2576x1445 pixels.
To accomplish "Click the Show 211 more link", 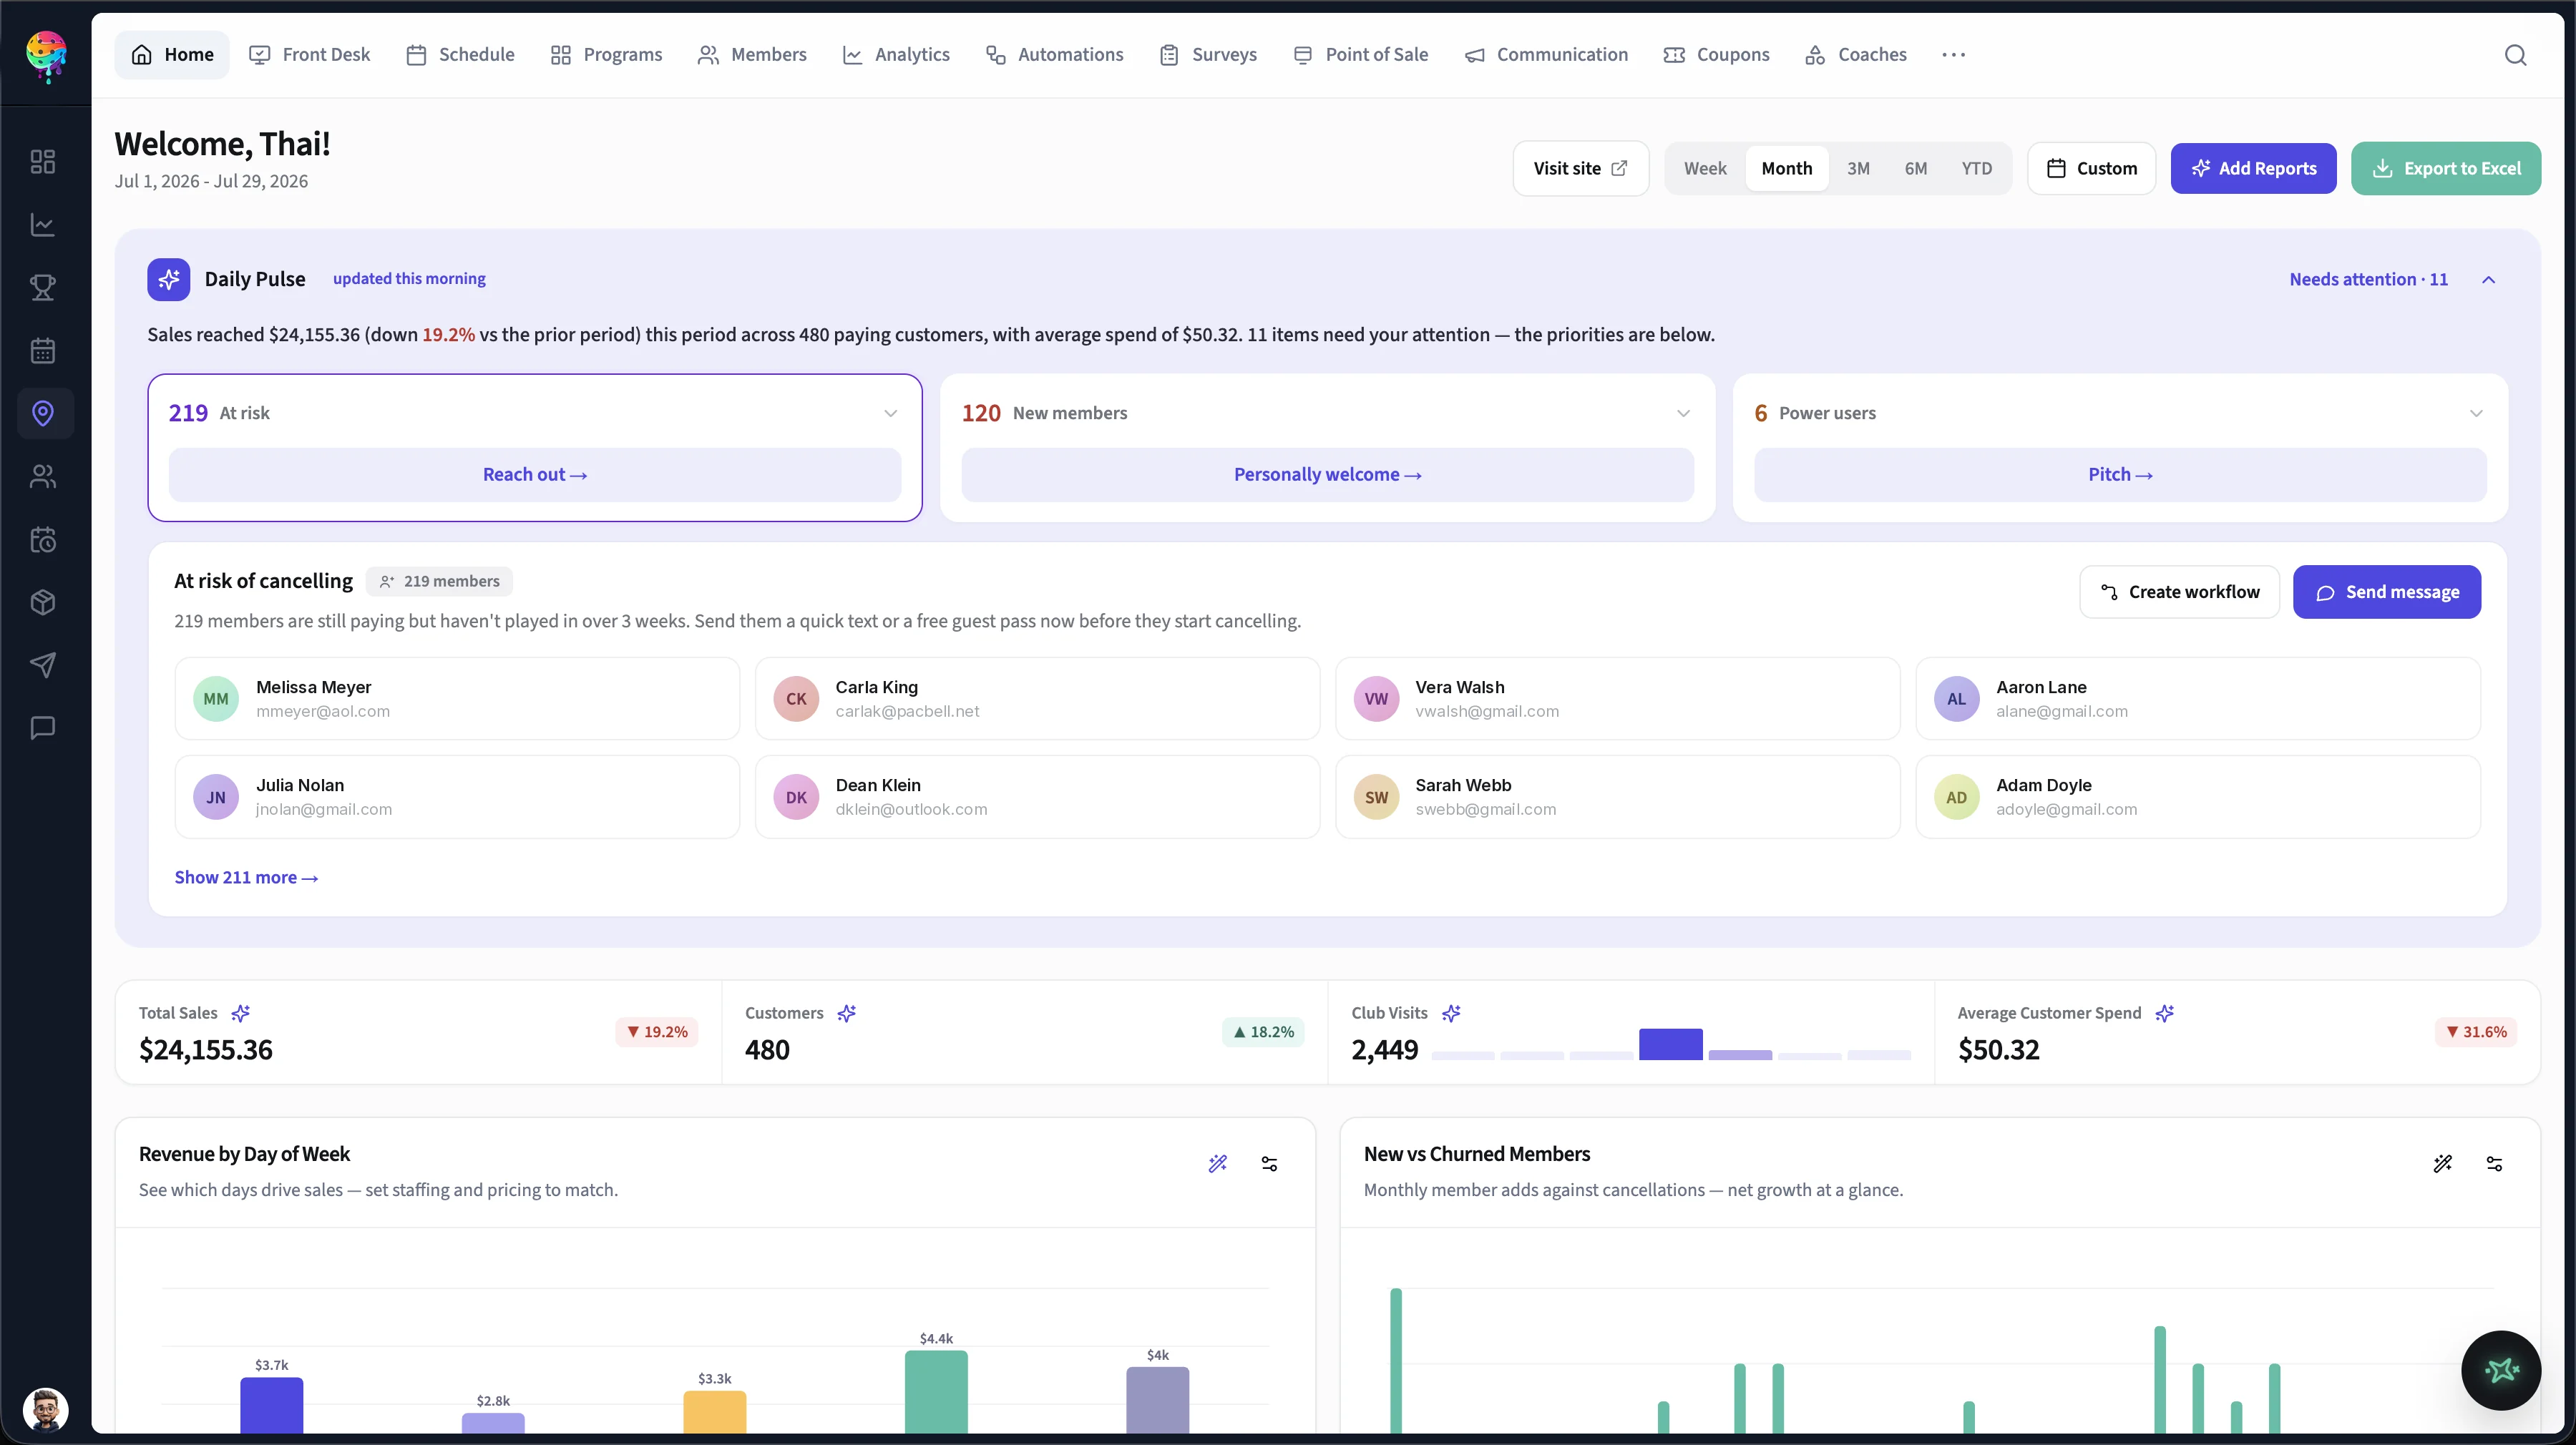I will [246, 877].
